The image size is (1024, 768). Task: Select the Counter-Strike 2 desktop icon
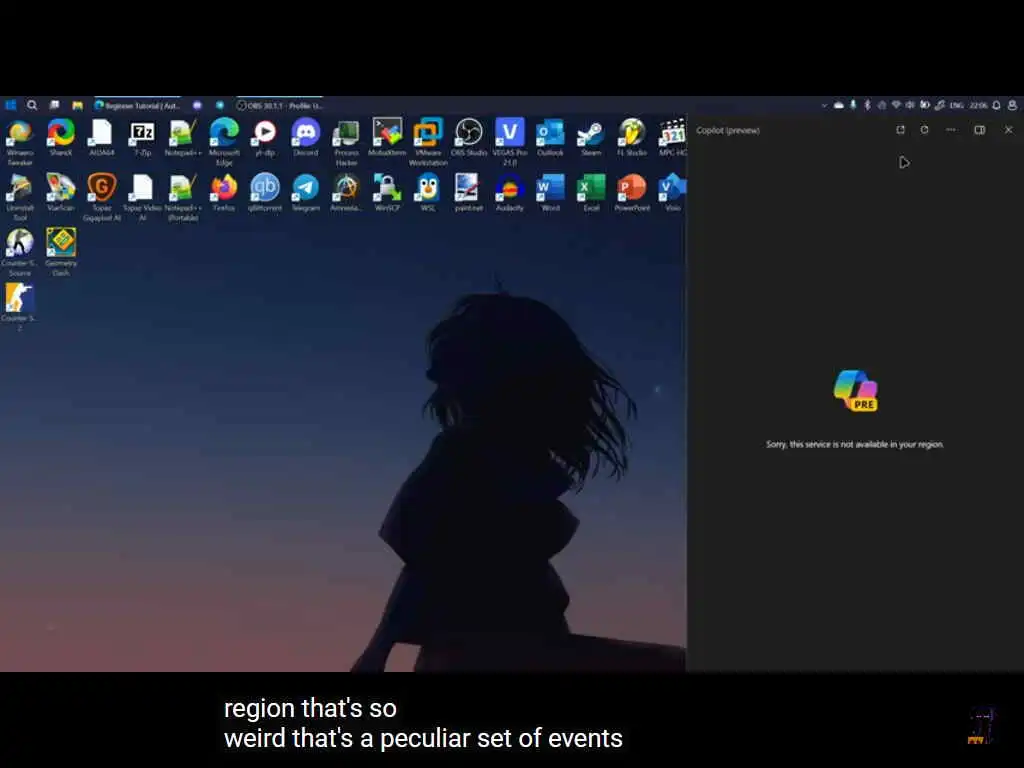coord(20,307)
